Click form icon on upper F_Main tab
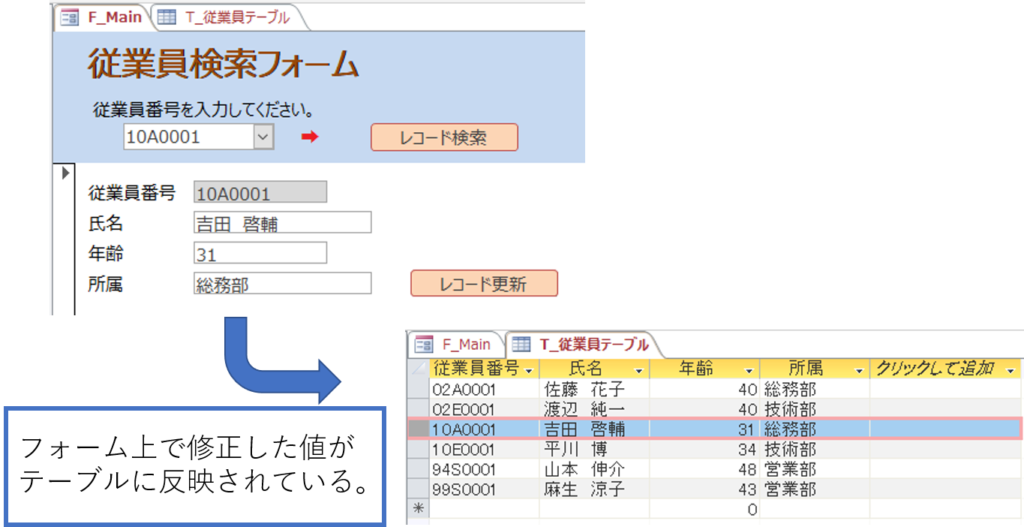Image resolution: width=1024 pixels, height=527 pixels. pos(70,18)
